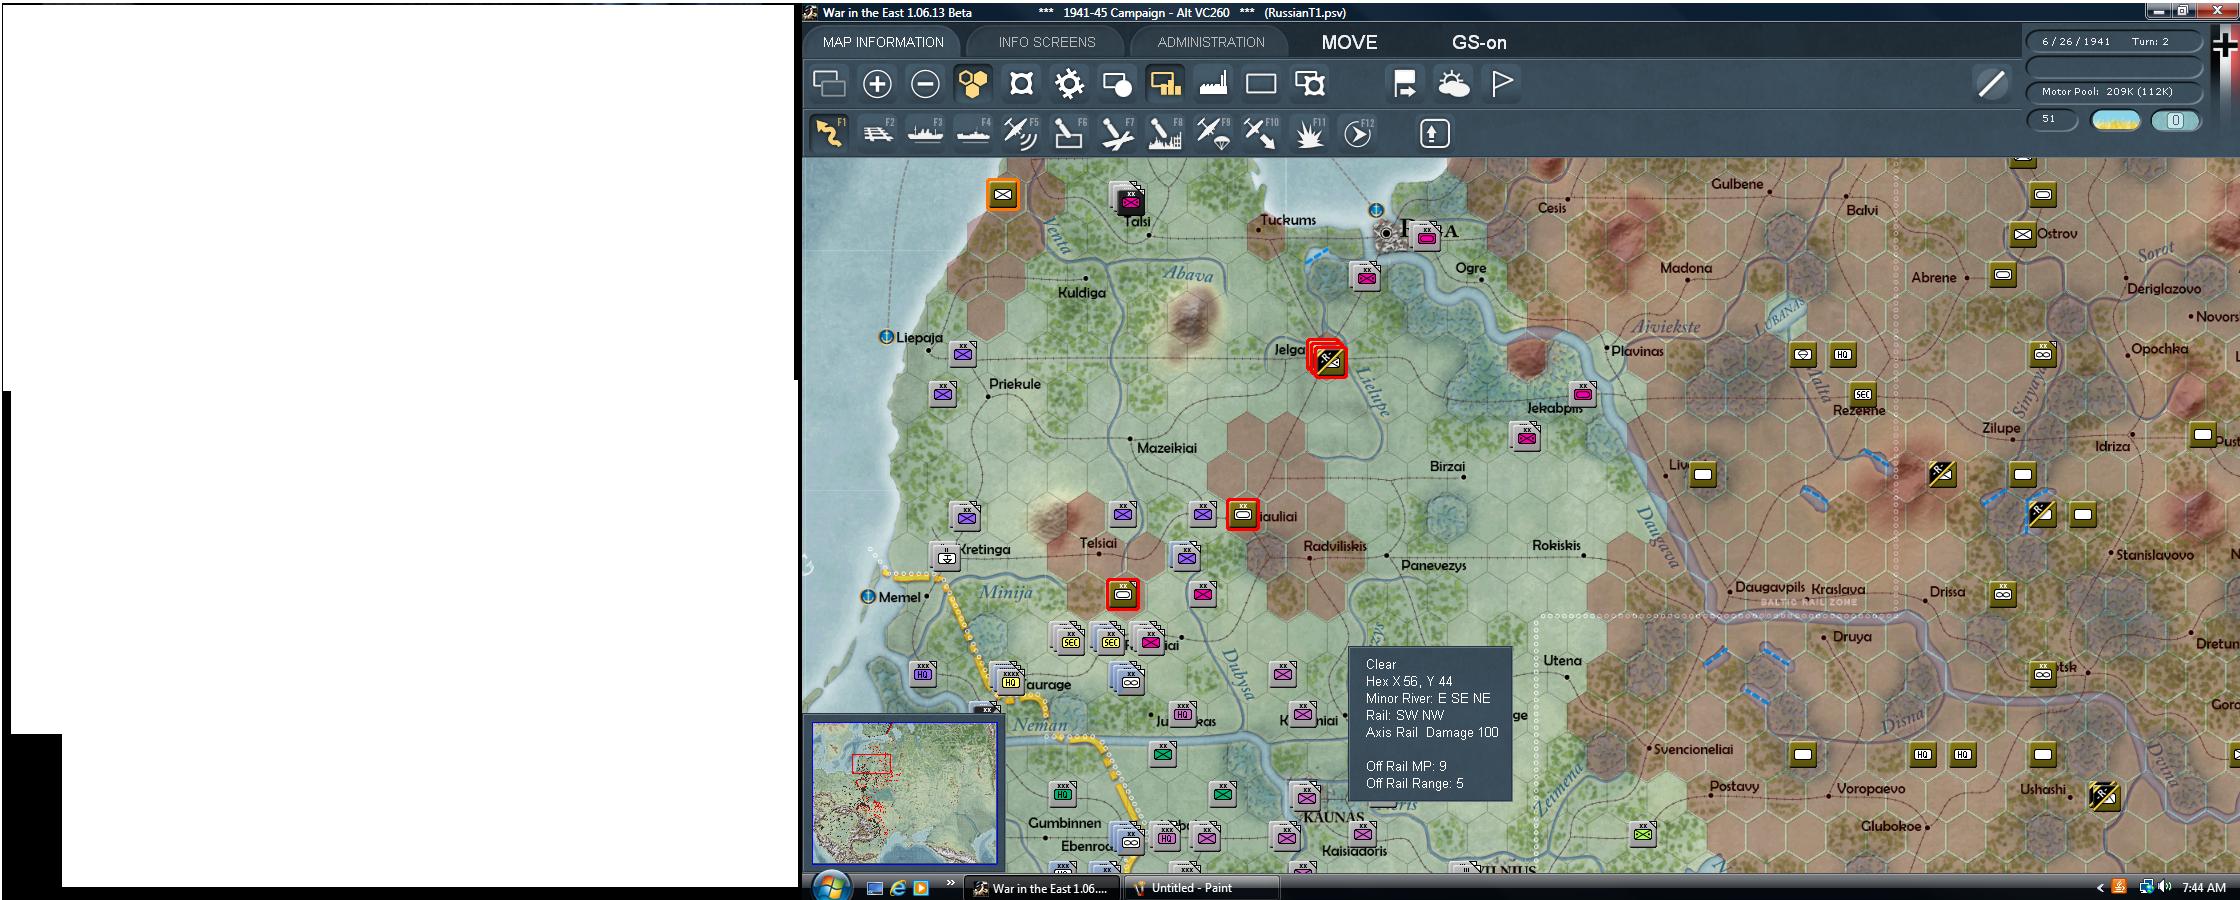This screenshot has height=900, width=2240.
Task: Open the Windows Start menu
Action: point(831,886)
